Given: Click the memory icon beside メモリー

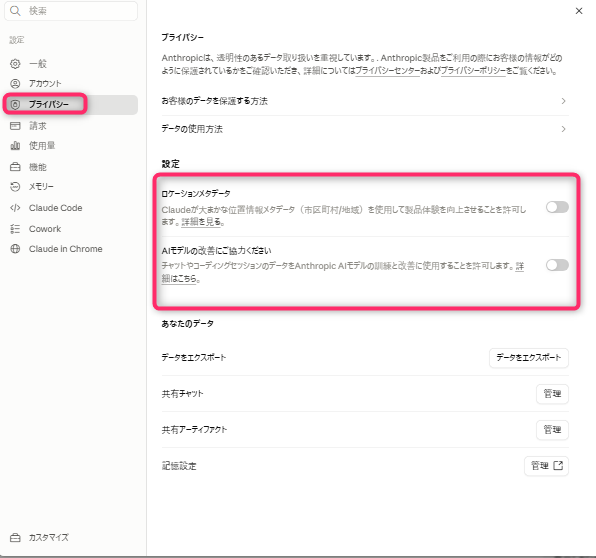Looking at the screenshot, I should coord(15,187).
